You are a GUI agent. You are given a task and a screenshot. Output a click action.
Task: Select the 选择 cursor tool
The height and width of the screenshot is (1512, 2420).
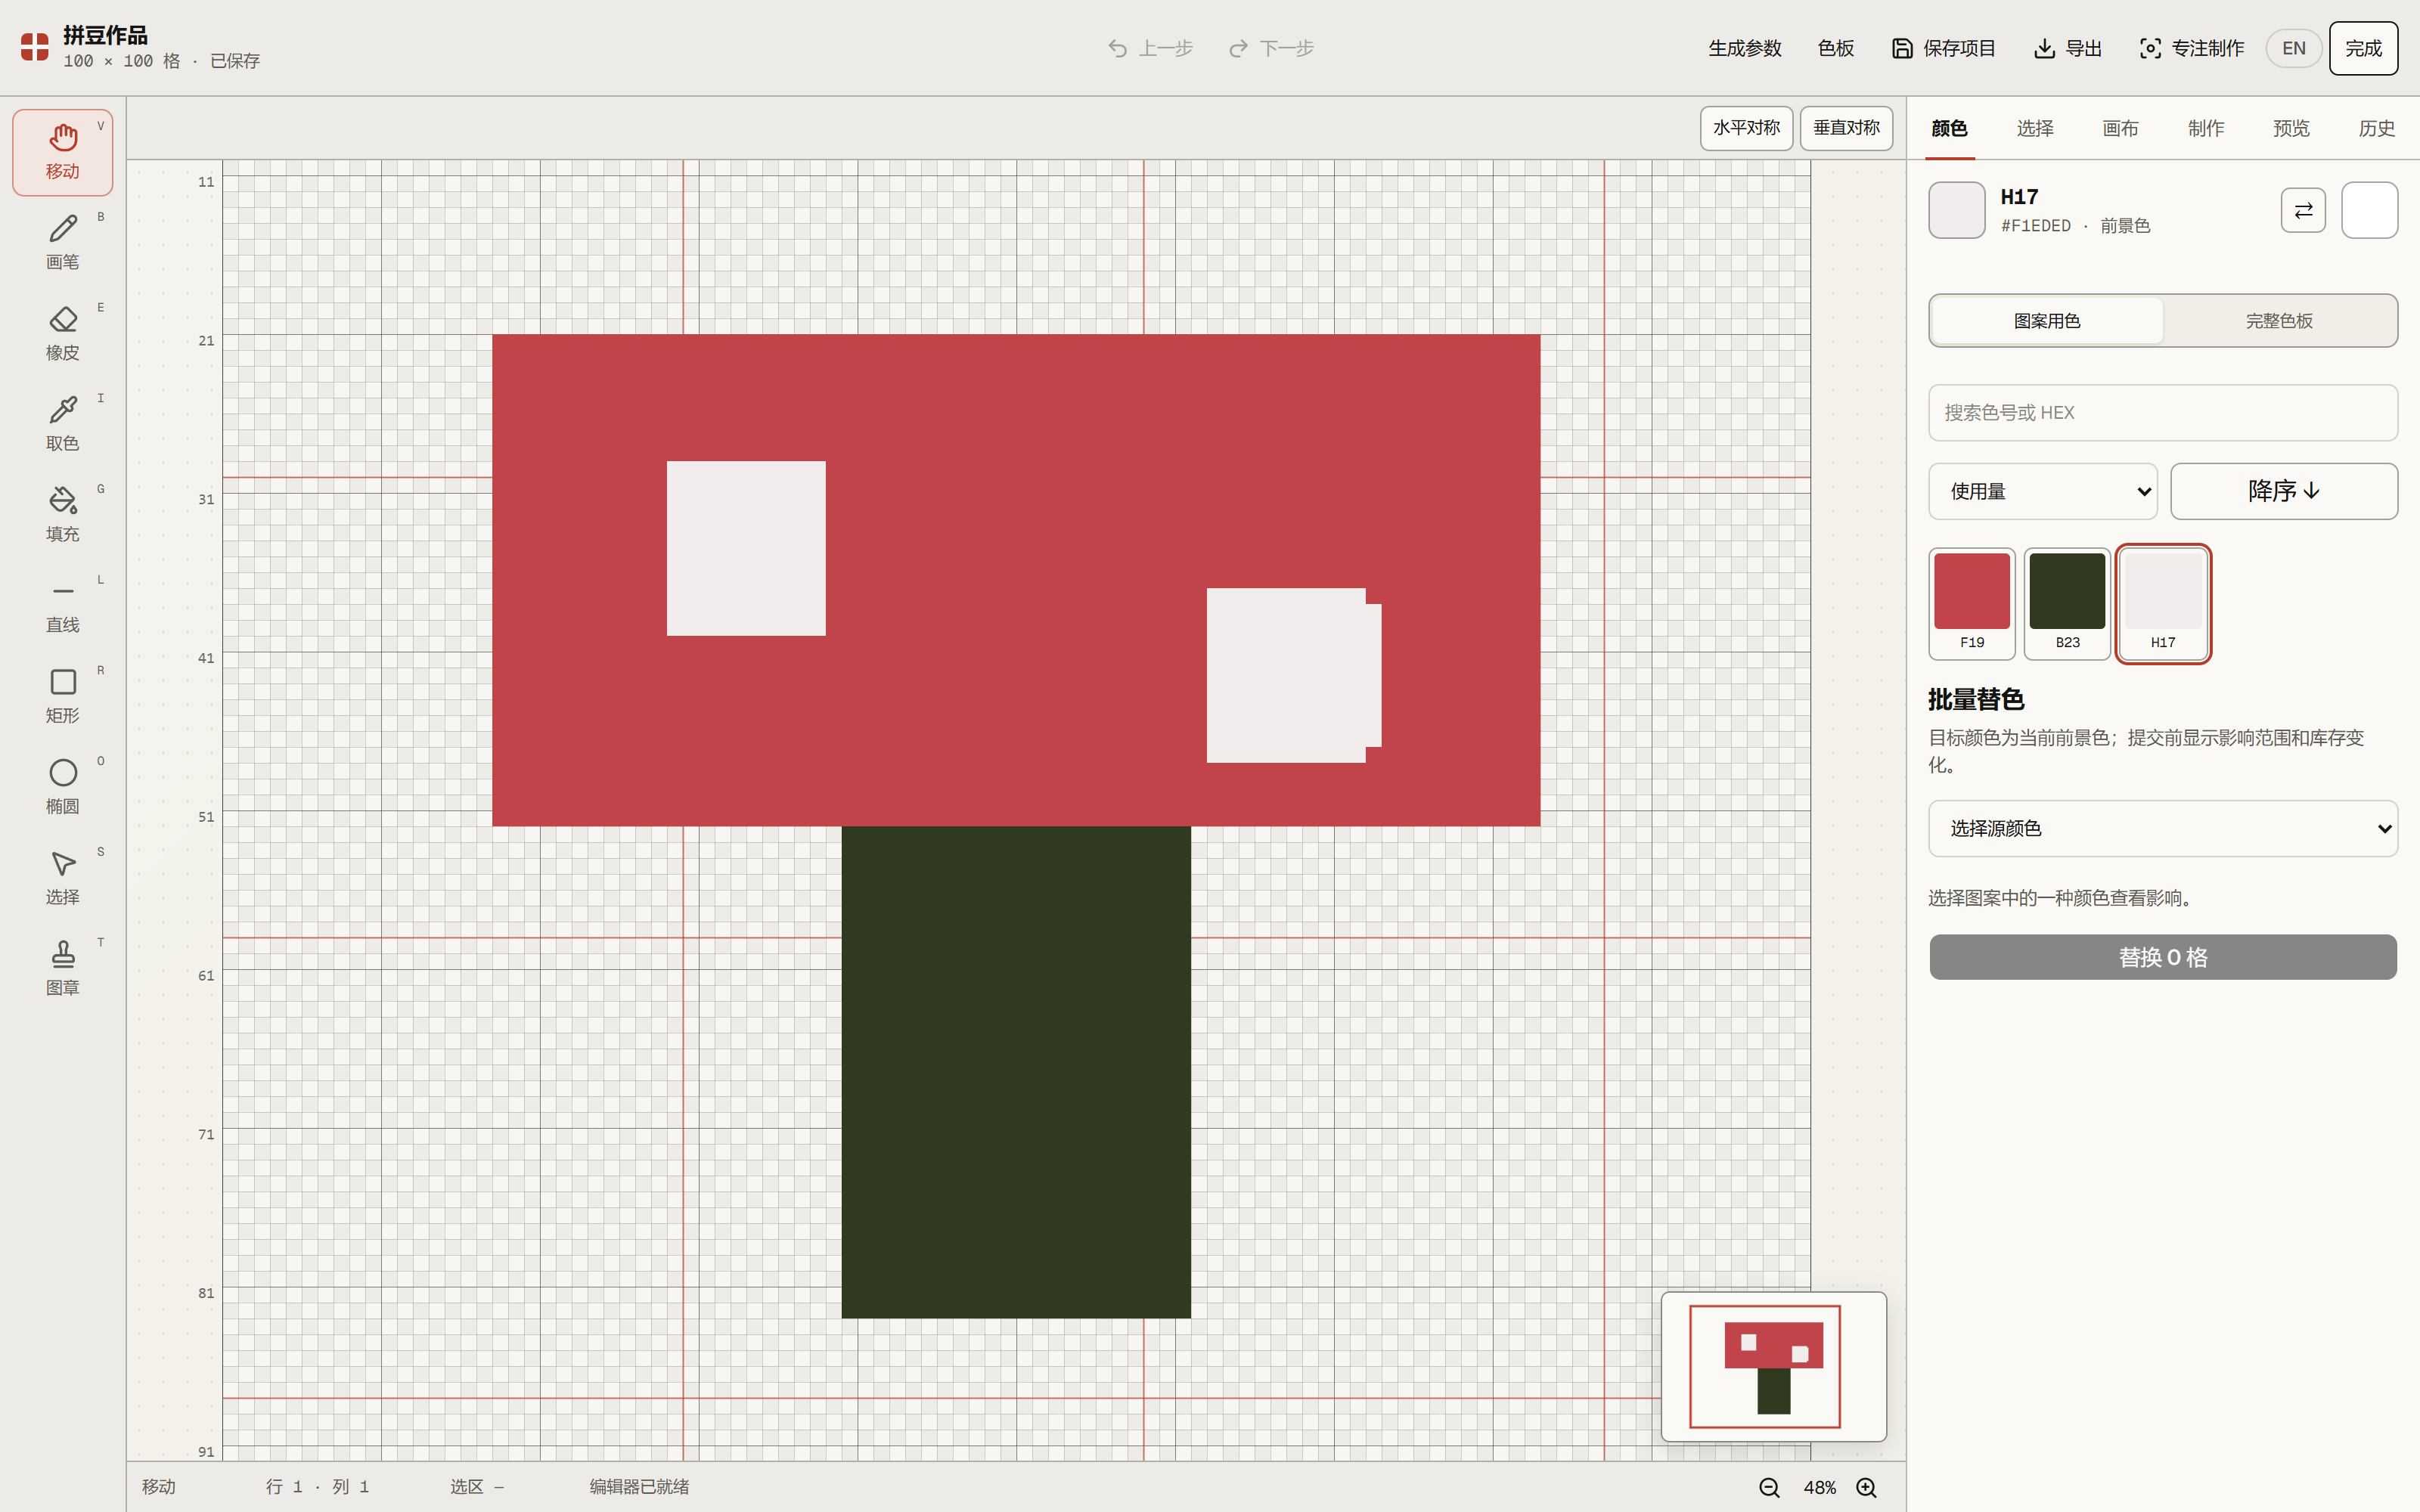[62, 878]
